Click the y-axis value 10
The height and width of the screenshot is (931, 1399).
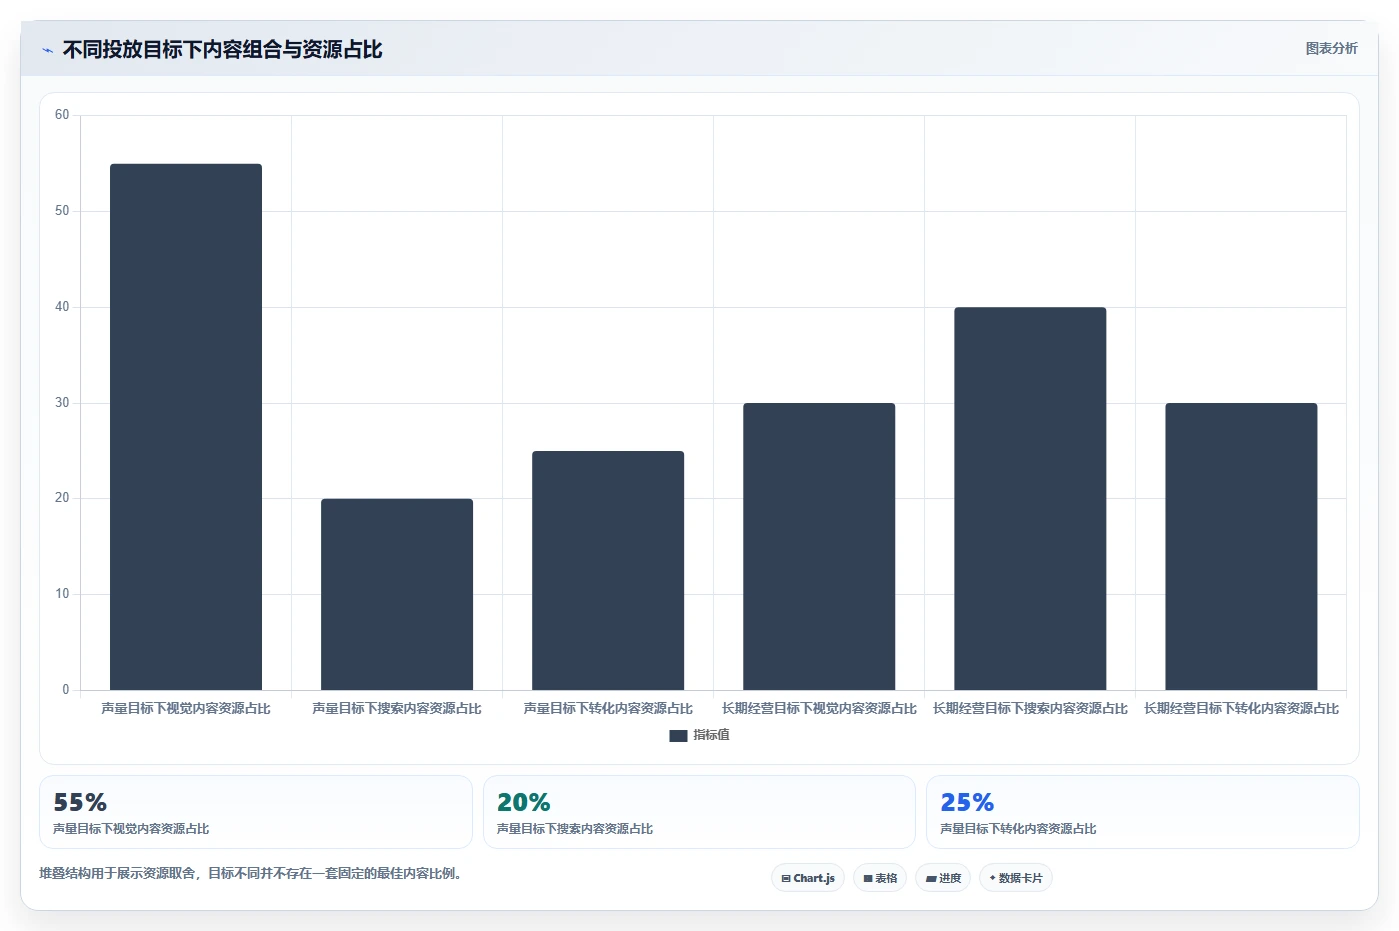click(x=62, y=594)
